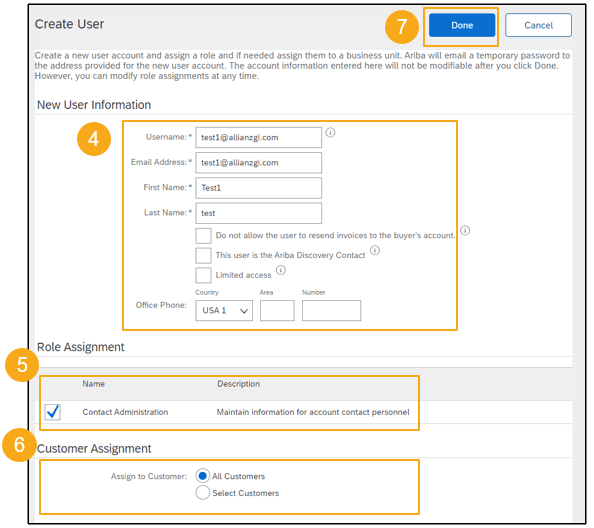Image resolution: width=594 pixels, height=528 pixels.
Task: Select the 'Office Phone:' label
Action: point(161,305)
